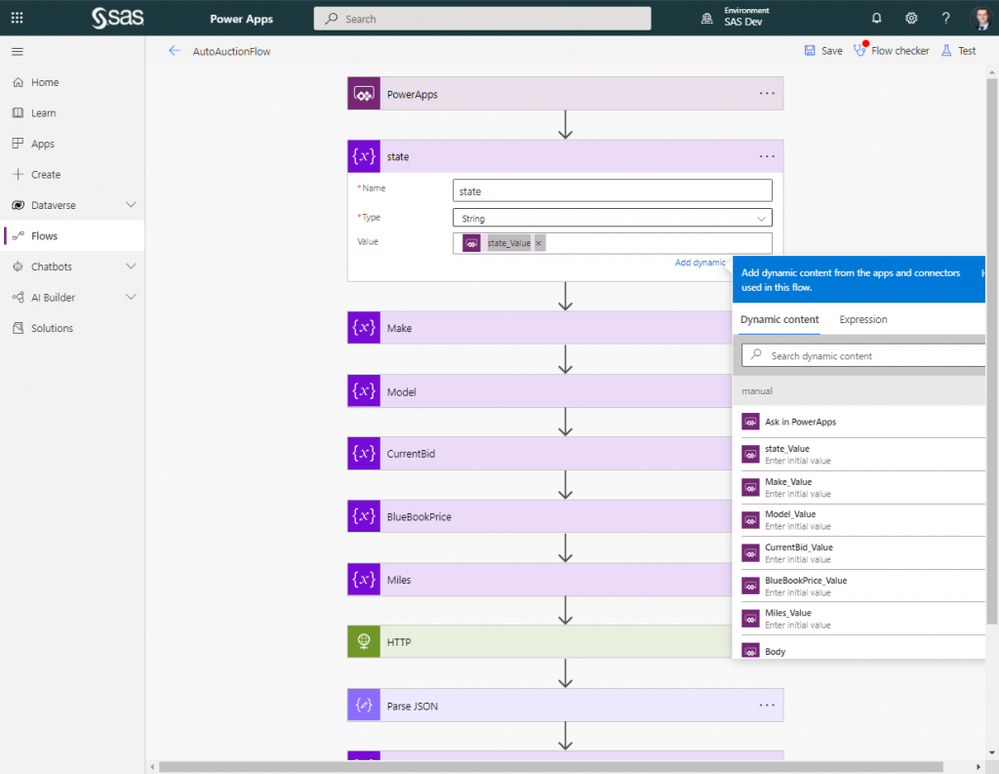Switch to the Expression tab

point(863,320)
